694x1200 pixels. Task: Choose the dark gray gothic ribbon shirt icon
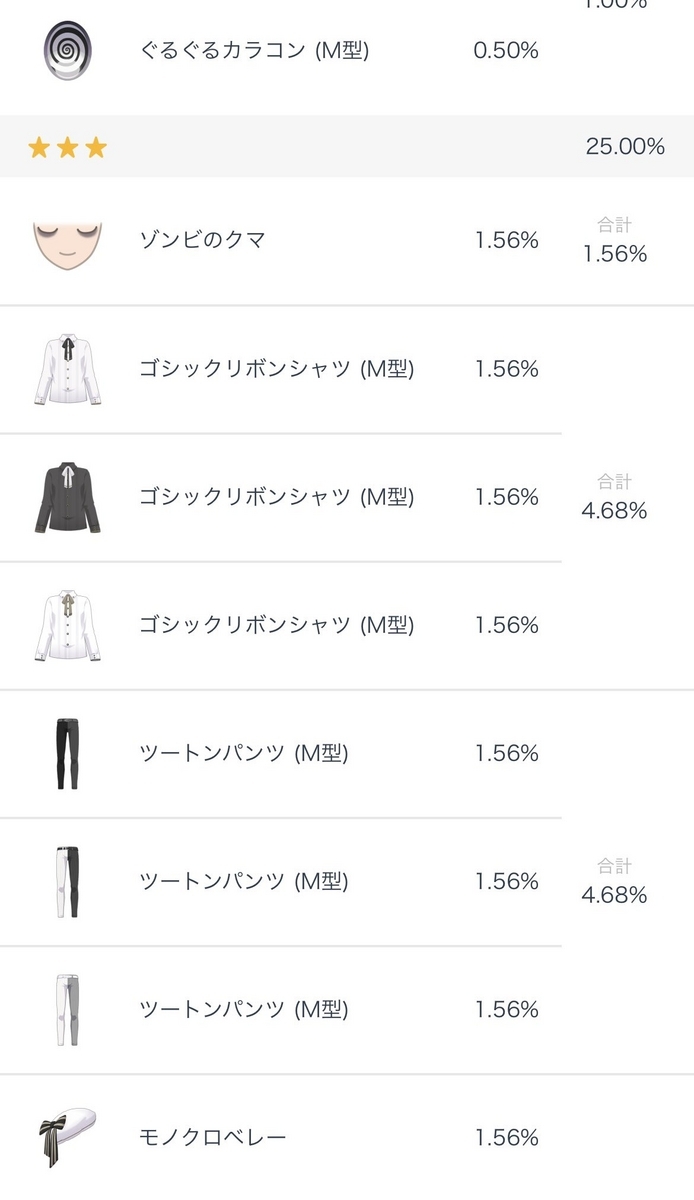click(x=67, y=497)
